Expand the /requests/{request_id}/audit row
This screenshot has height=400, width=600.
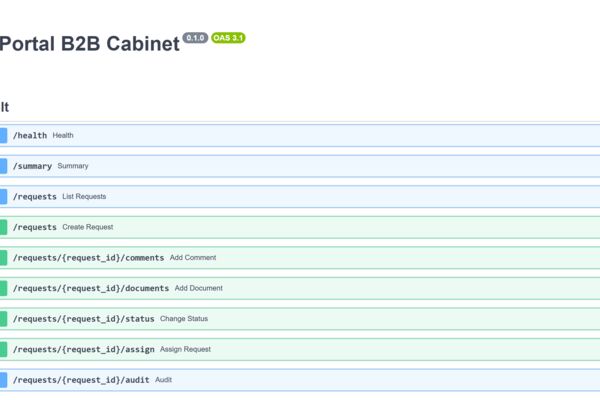point(300,380)
